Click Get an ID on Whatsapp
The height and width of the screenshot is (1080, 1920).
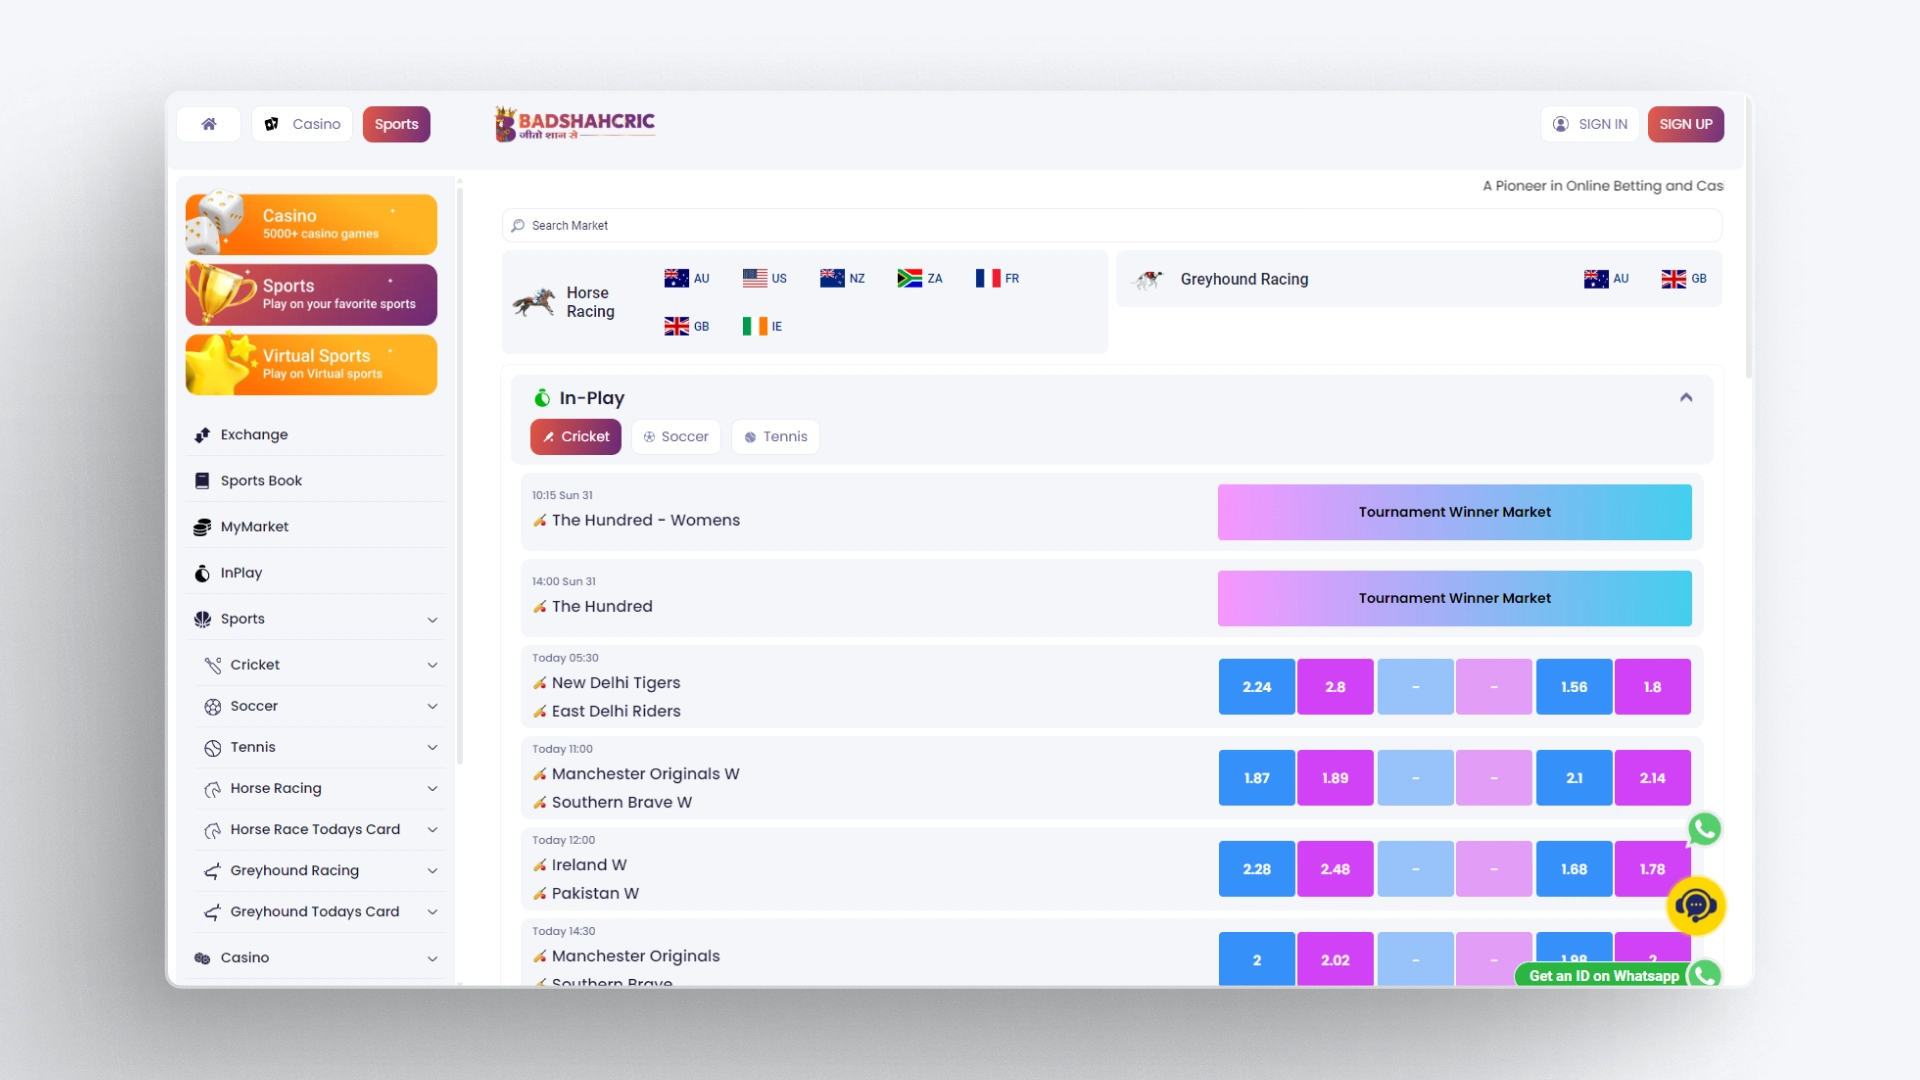(x=1604, y=976)
